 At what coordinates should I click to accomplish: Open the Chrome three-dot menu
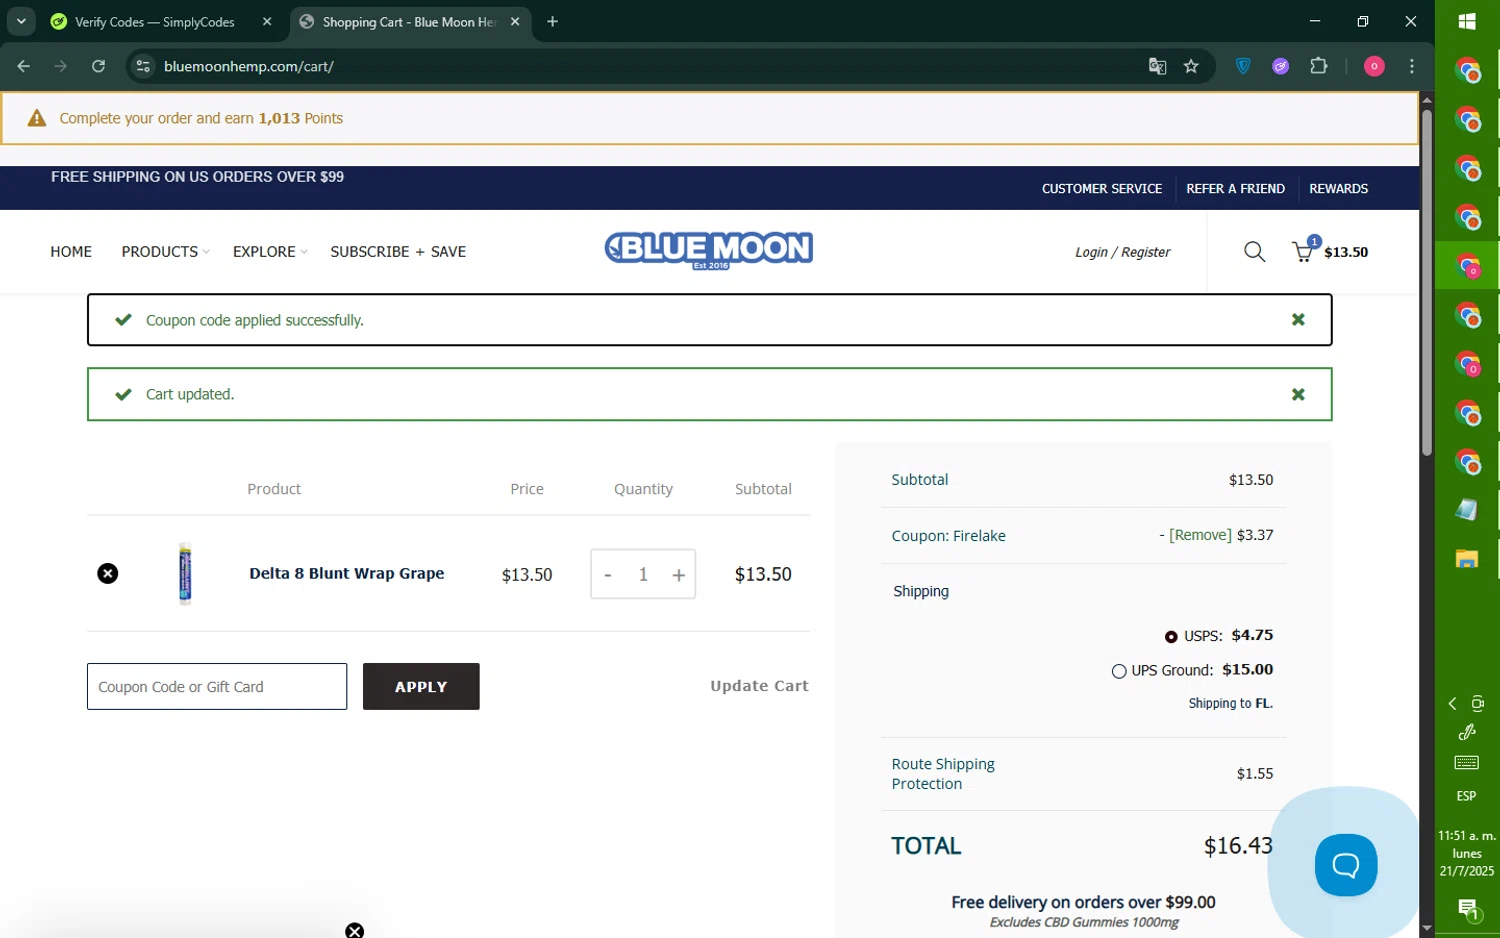point(1412,66)
